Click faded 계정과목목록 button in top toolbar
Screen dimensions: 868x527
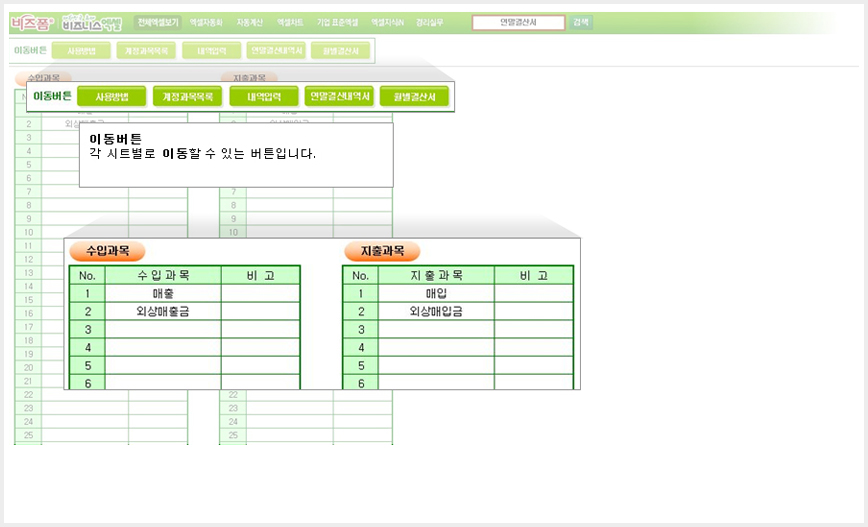pyautogui.click(x=146, y=51)
